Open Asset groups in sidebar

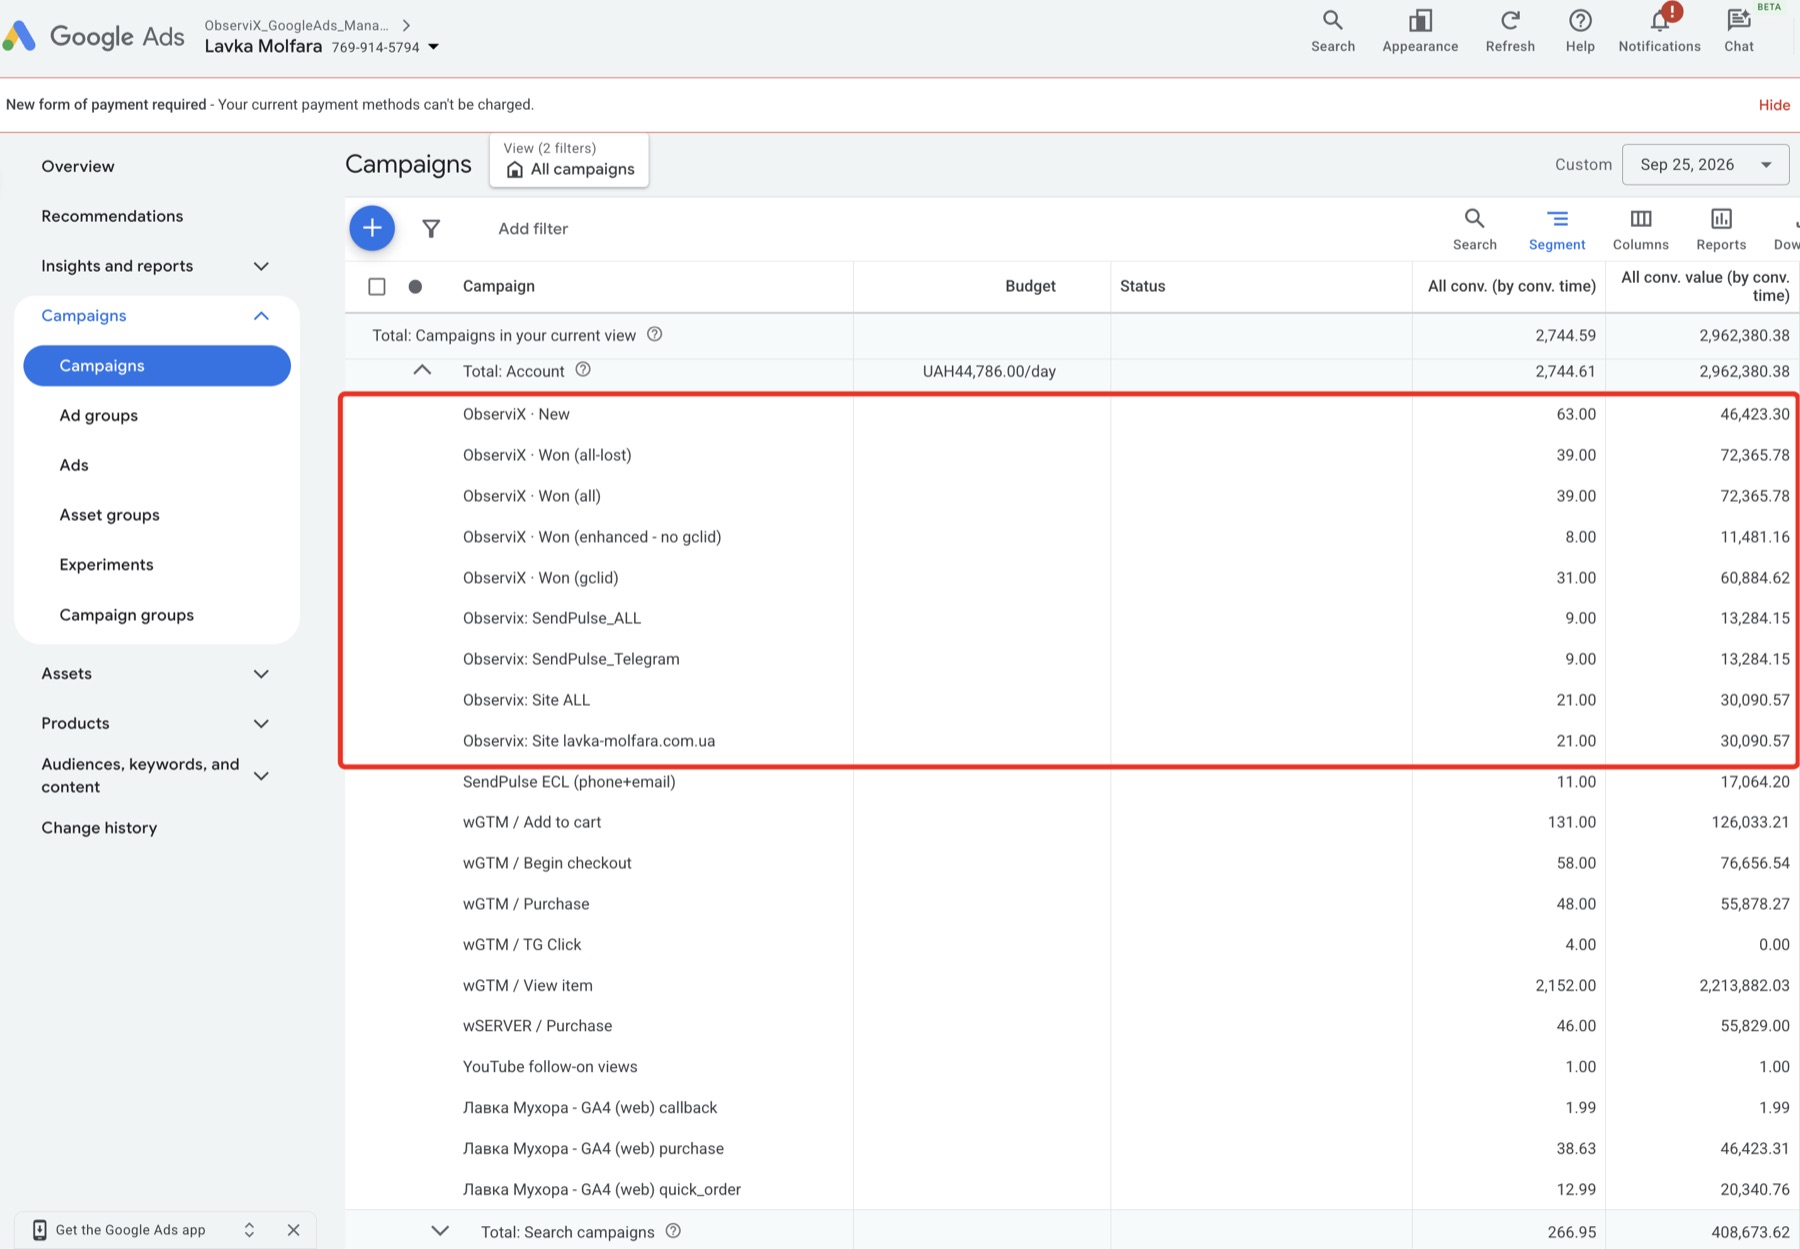109,515
